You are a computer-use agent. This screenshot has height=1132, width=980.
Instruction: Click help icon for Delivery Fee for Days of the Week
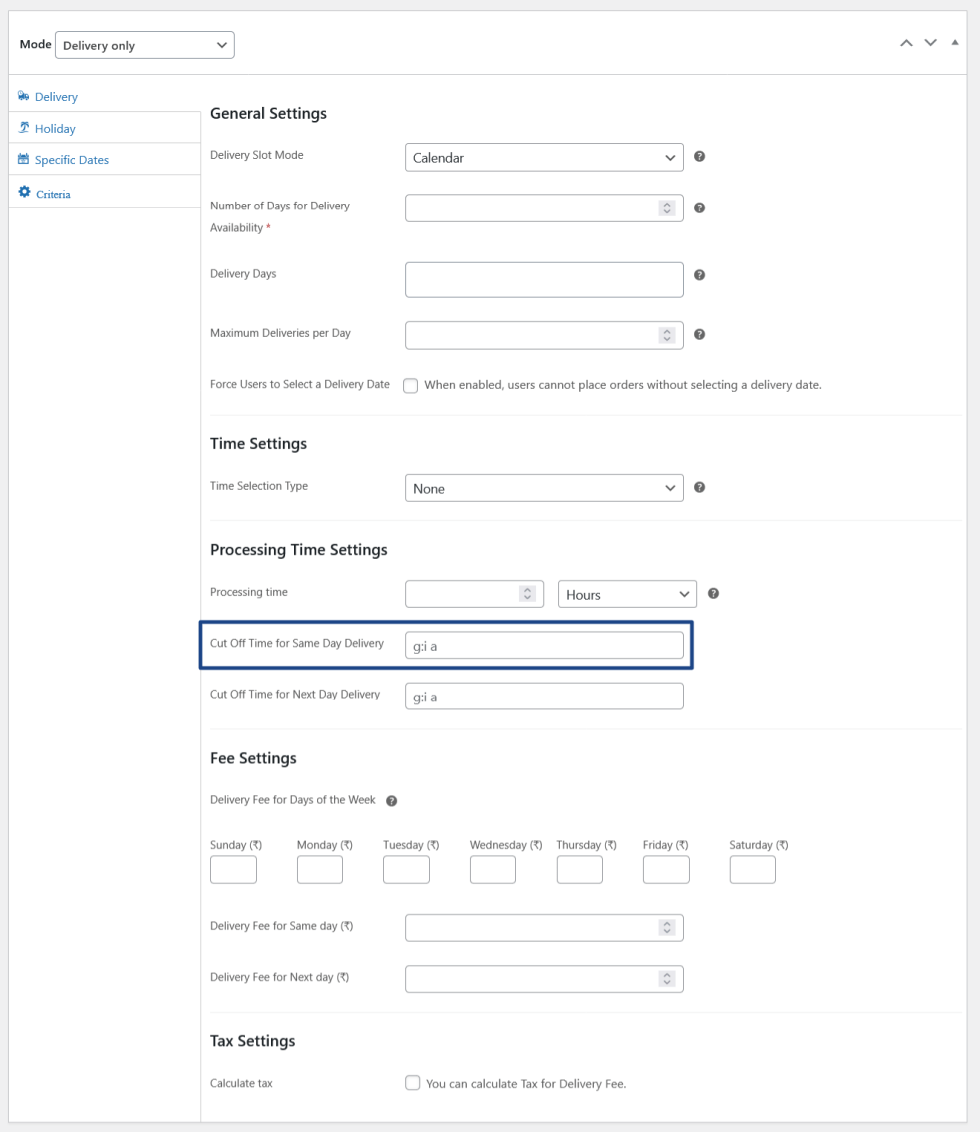pos(392,801)
